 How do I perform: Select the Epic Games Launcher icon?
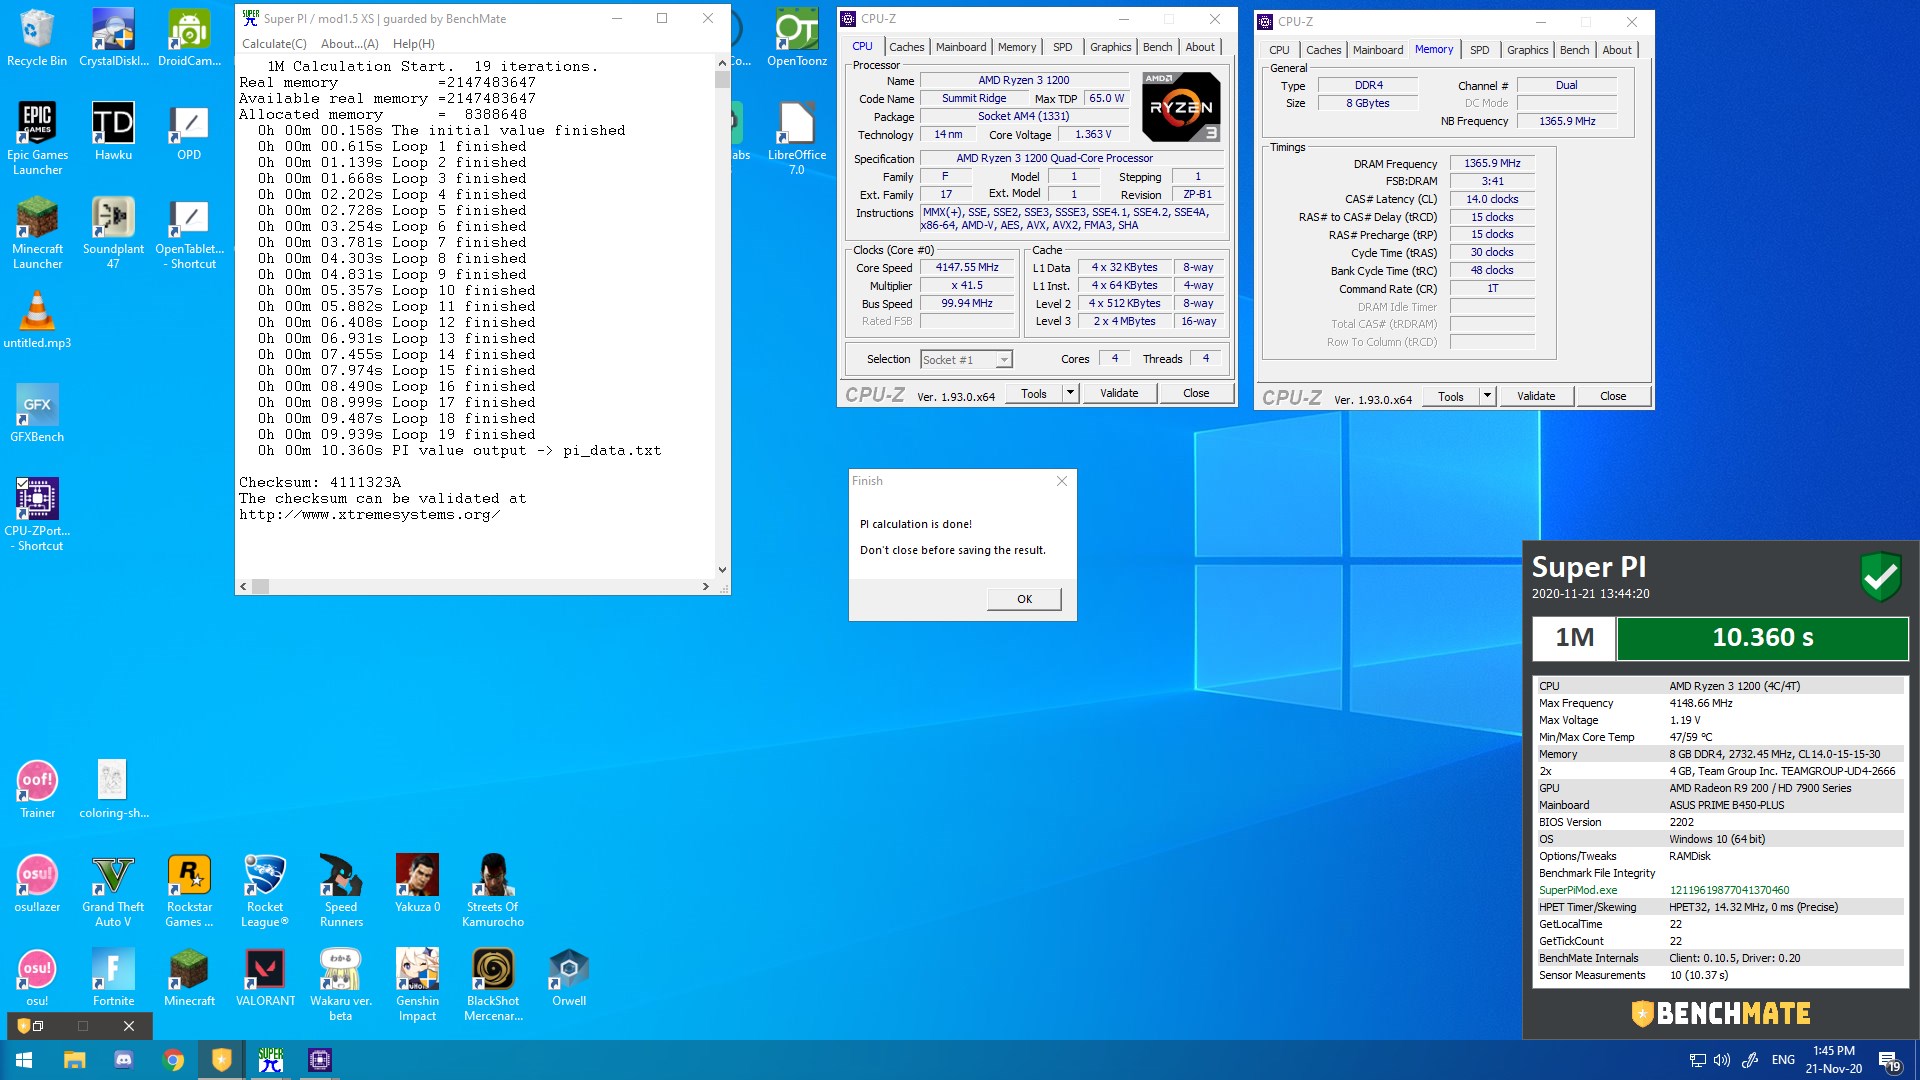37,138
